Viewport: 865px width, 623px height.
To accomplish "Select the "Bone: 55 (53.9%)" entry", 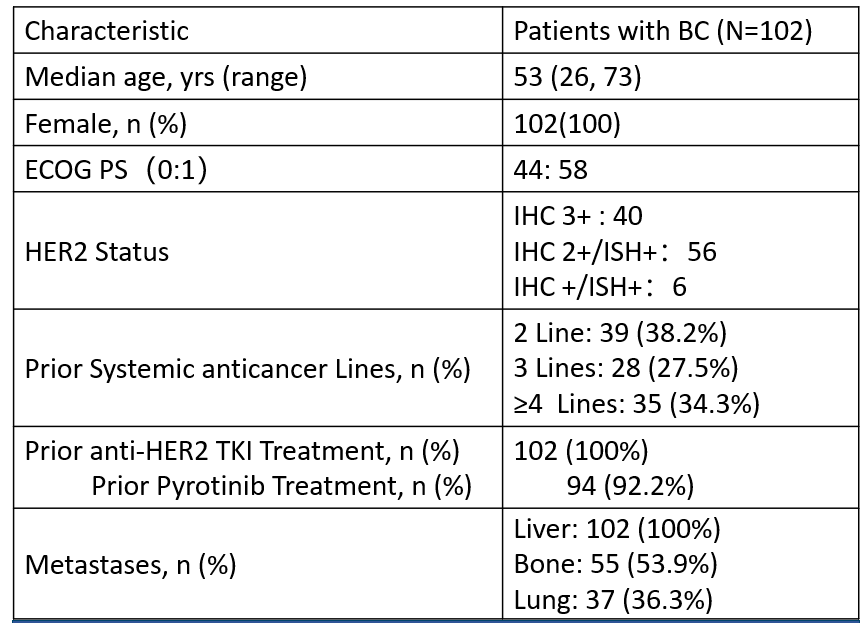I will click(615, 564).
